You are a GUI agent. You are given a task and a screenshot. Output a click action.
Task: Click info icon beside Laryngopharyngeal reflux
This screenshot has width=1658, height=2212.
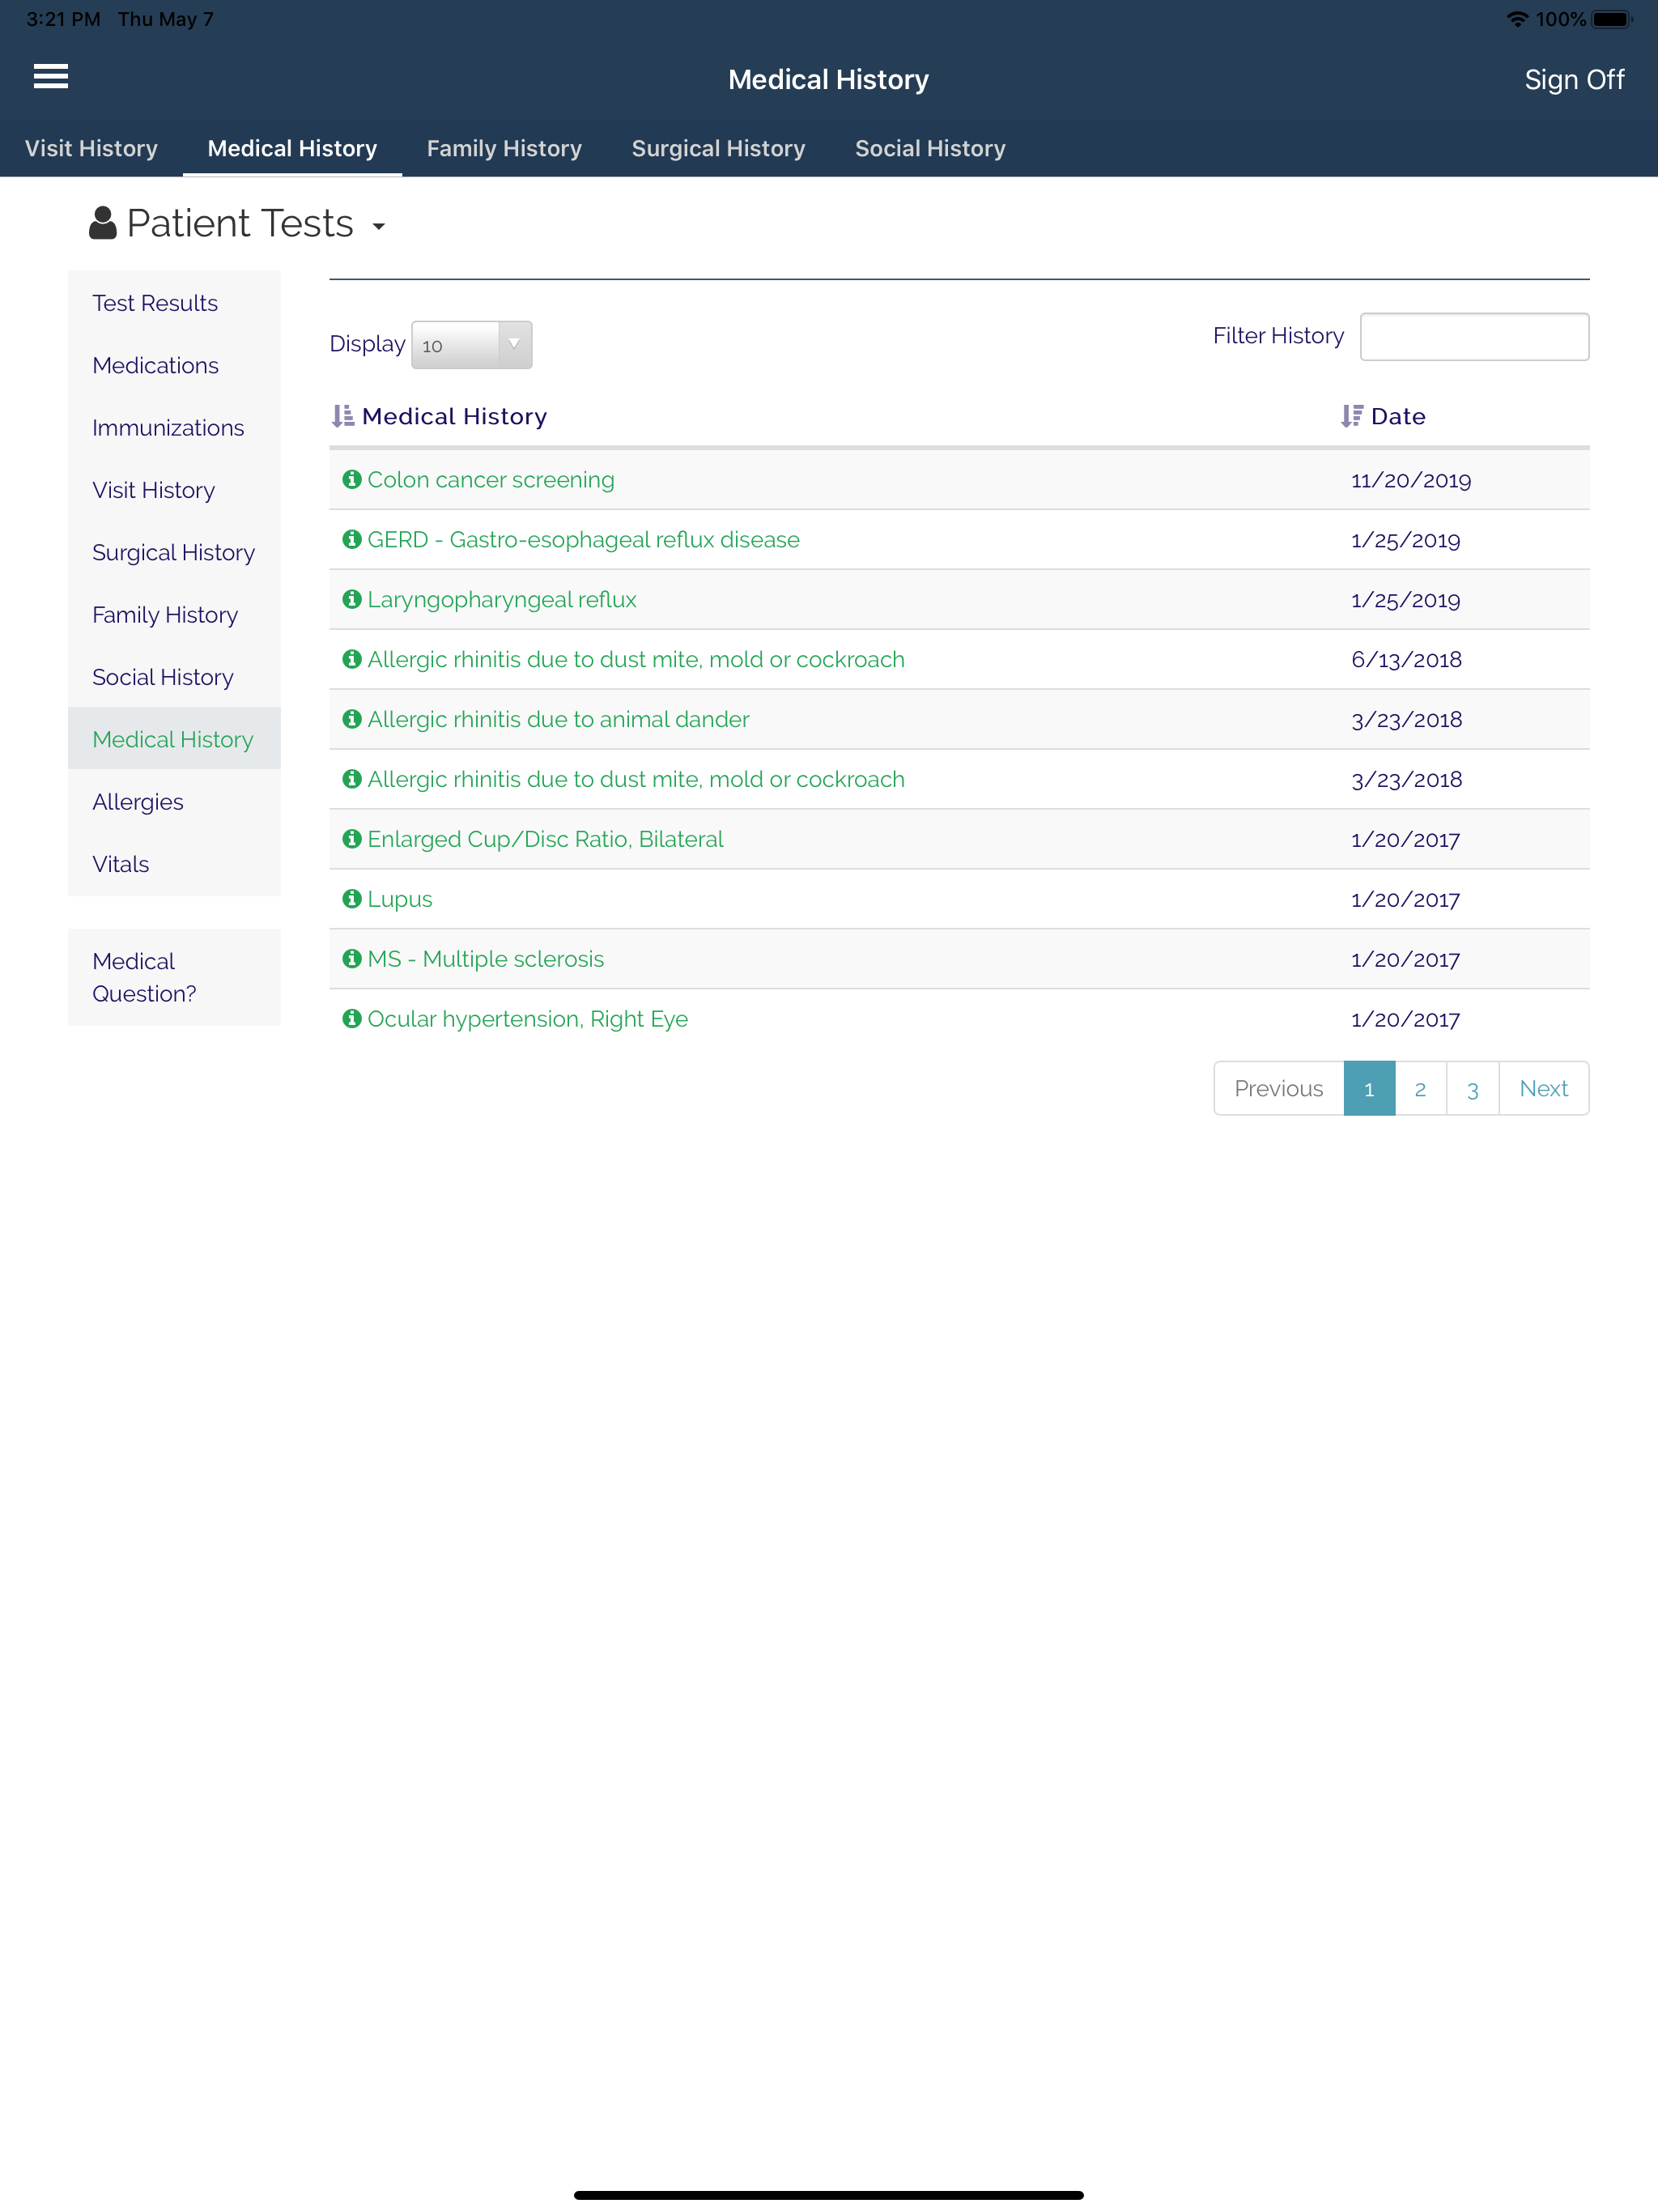pos(352,600)
